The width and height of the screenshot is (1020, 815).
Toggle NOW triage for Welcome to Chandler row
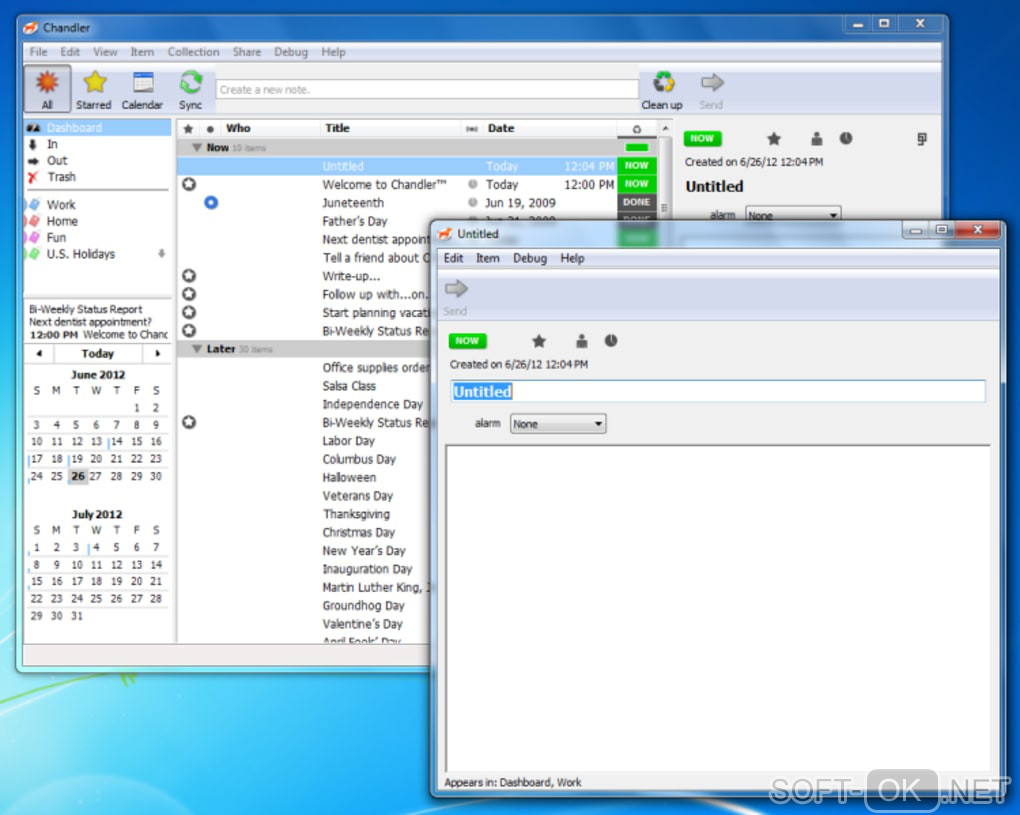[x=636, y=184]
